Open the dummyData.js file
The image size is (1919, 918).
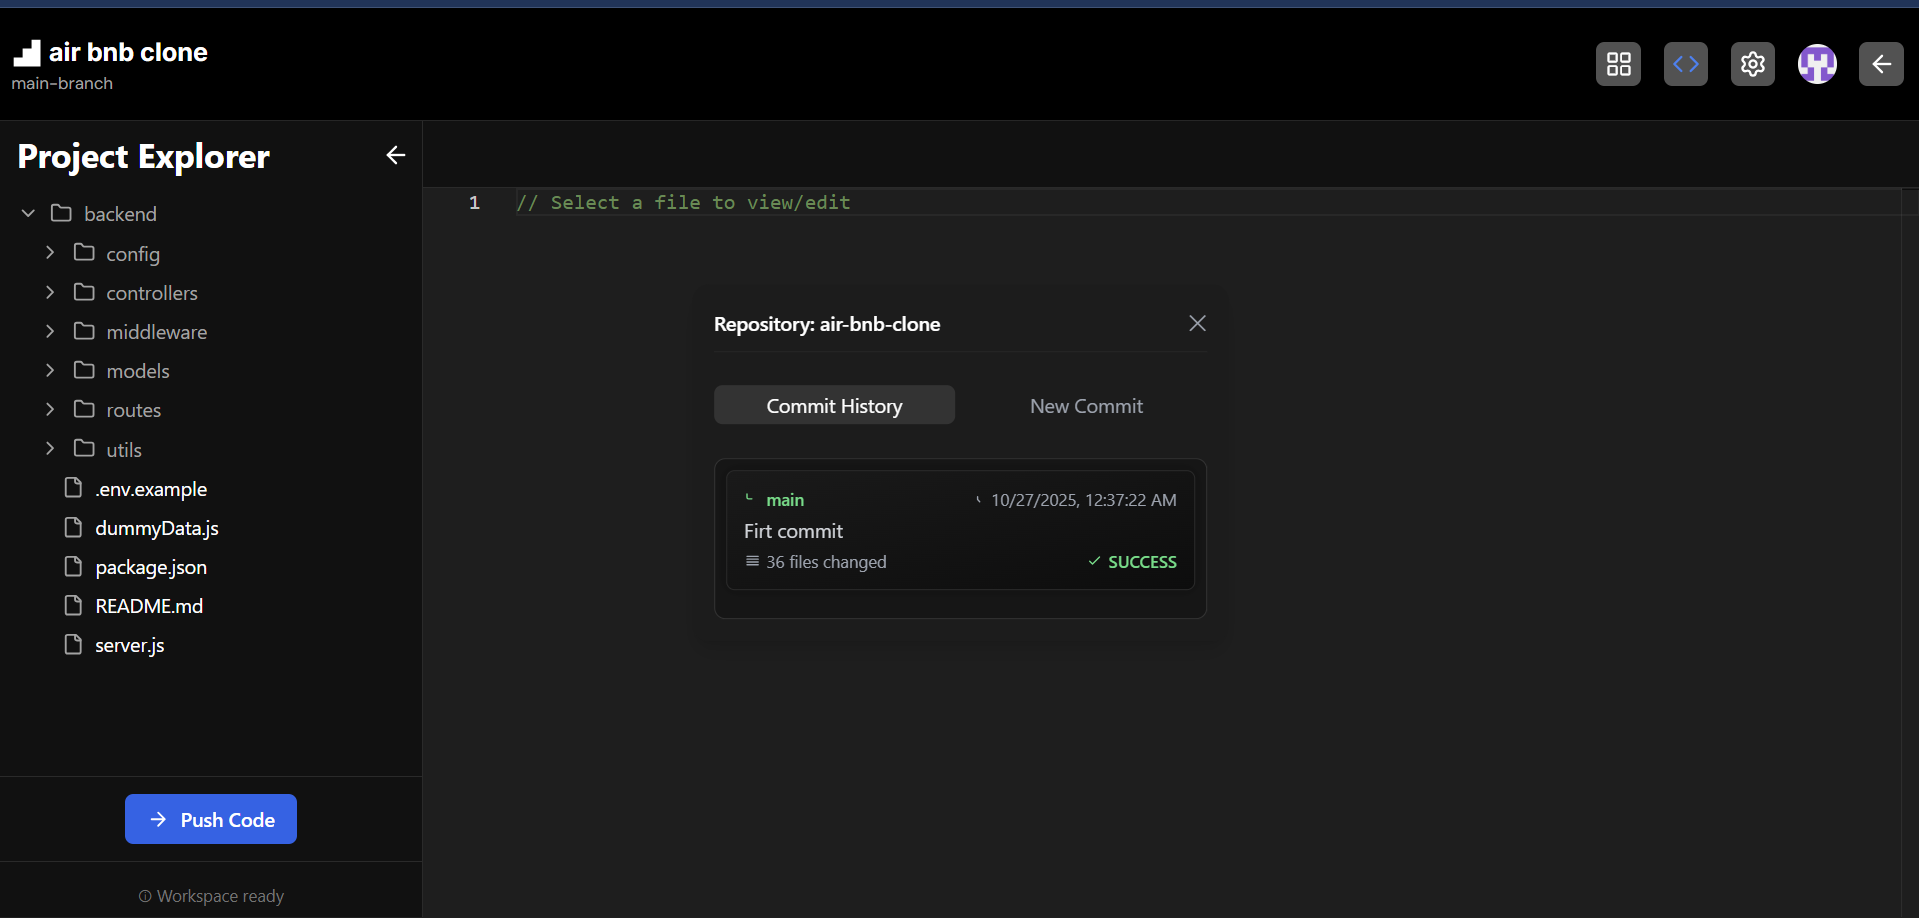pos(157,528)
